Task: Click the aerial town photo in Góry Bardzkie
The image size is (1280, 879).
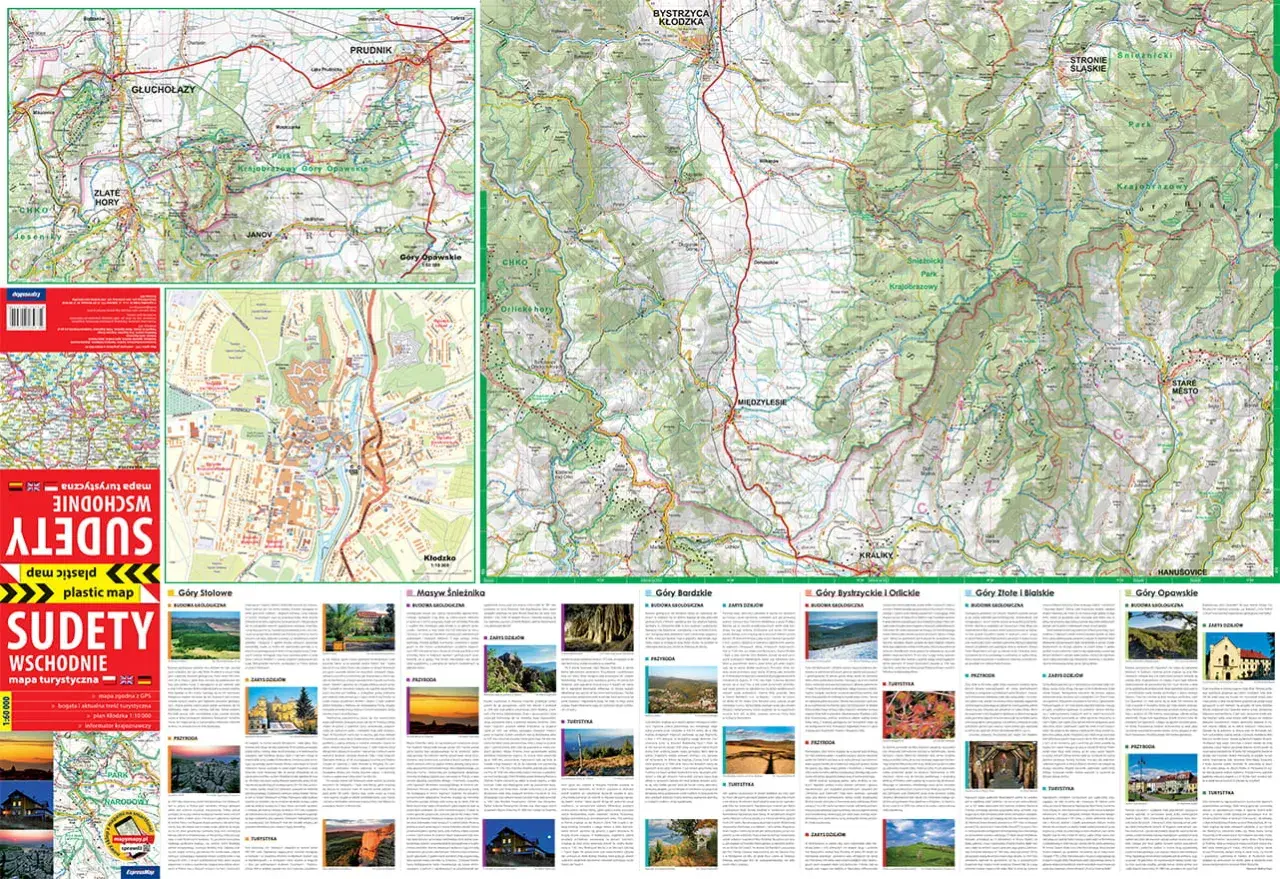Action: click(x=682, y=690)
